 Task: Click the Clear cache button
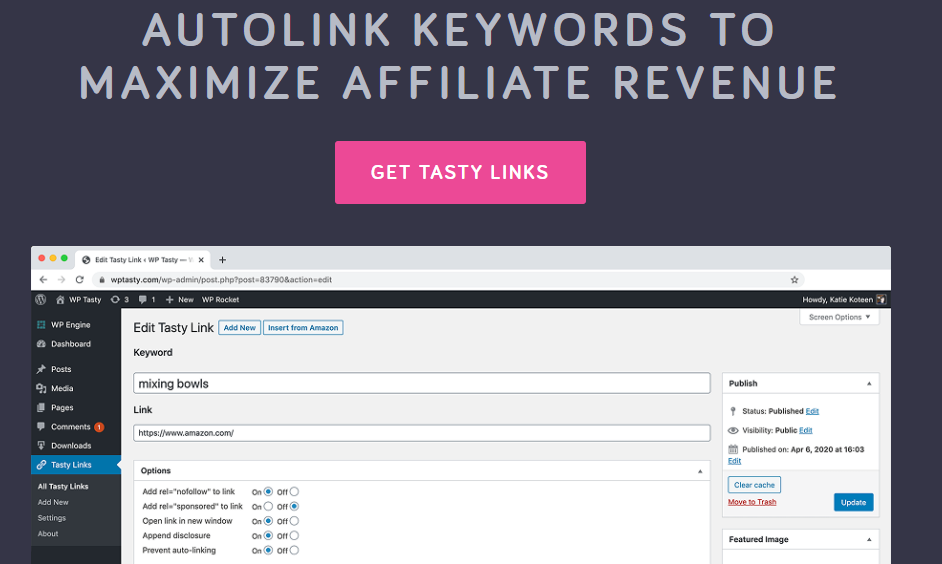click(754, 485)
